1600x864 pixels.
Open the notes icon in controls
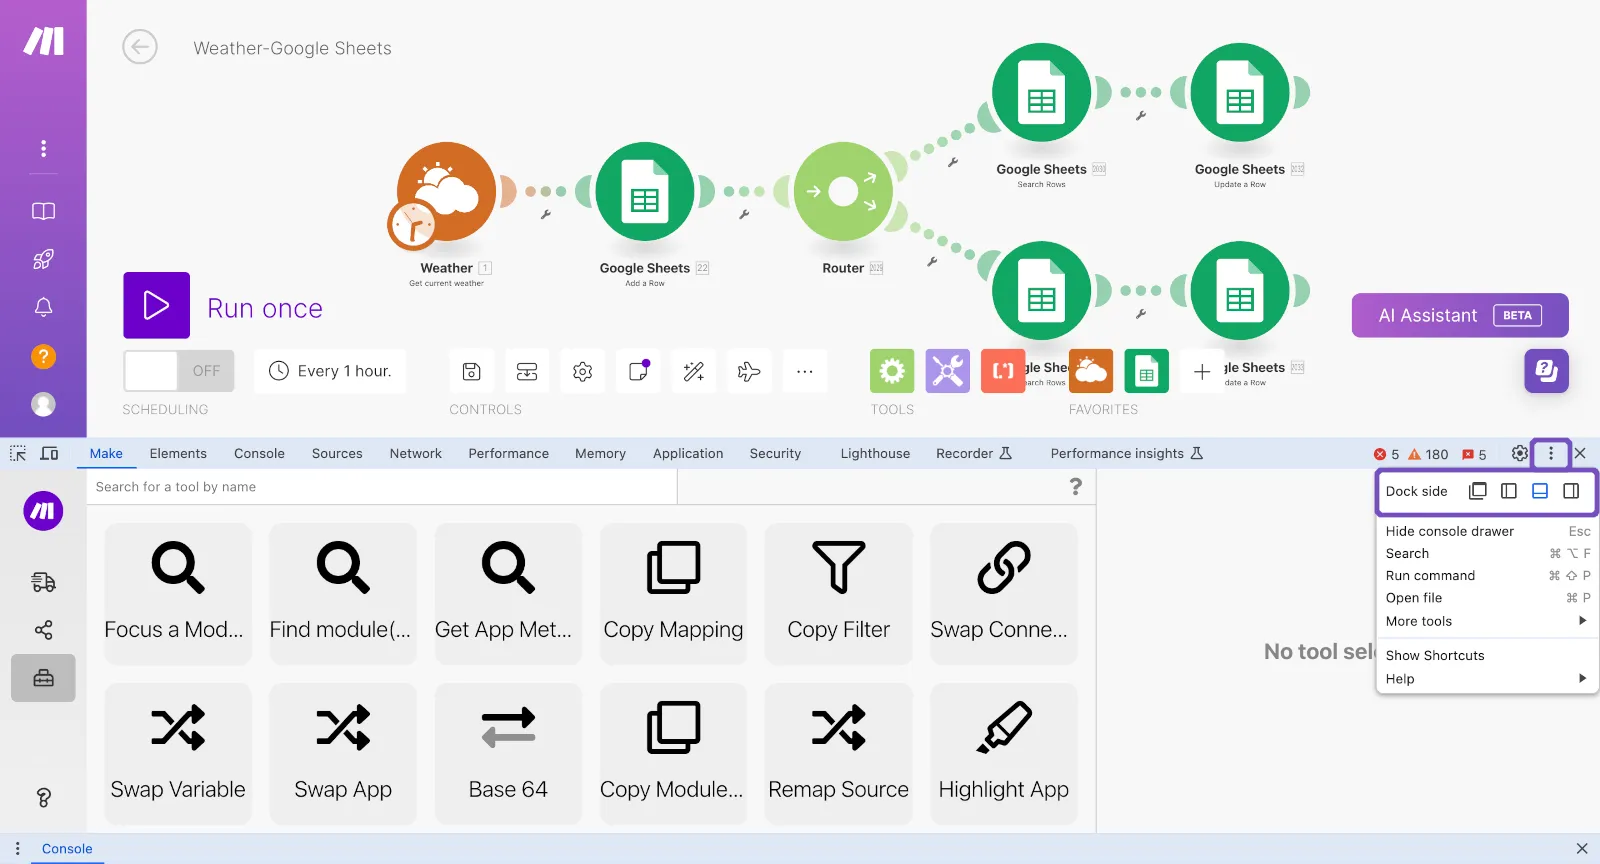click(x=639, y=372)
